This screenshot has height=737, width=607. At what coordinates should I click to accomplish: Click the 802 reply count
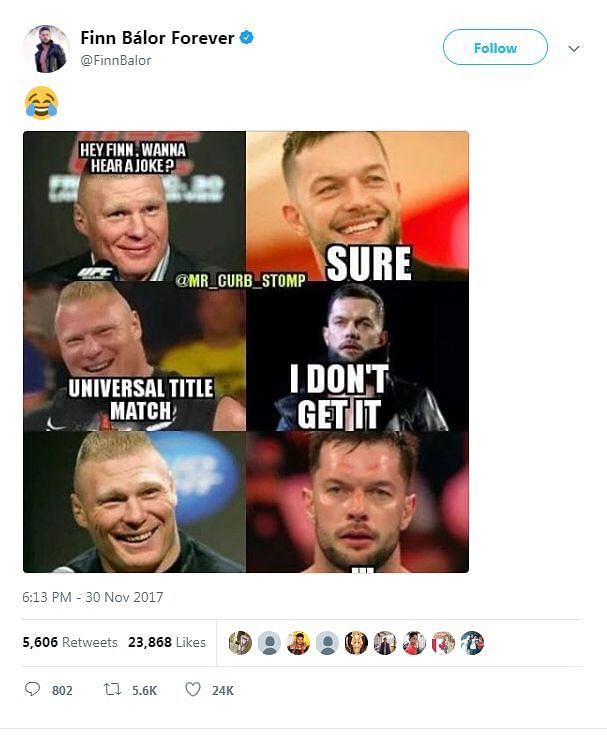(62, 690)
